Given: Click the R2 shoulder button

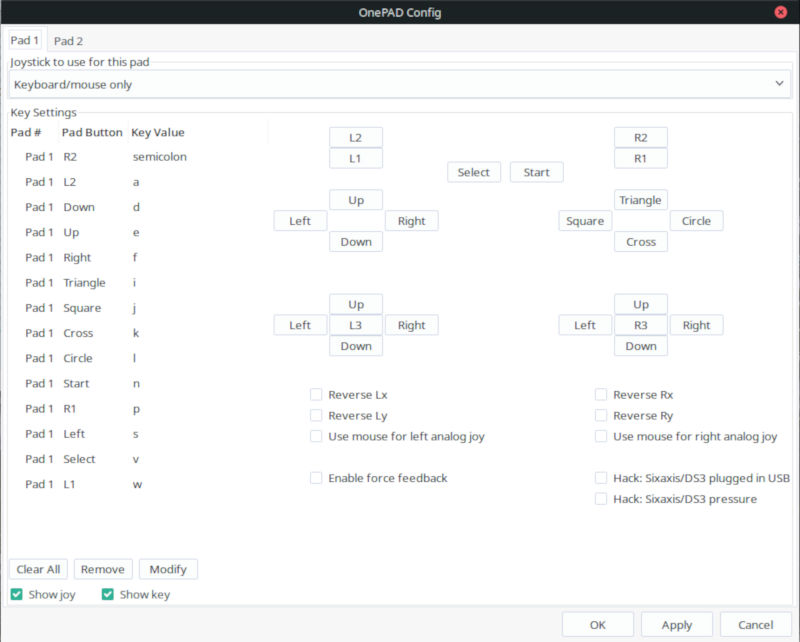Looking at the screenshot, I should tap(641, 137).
